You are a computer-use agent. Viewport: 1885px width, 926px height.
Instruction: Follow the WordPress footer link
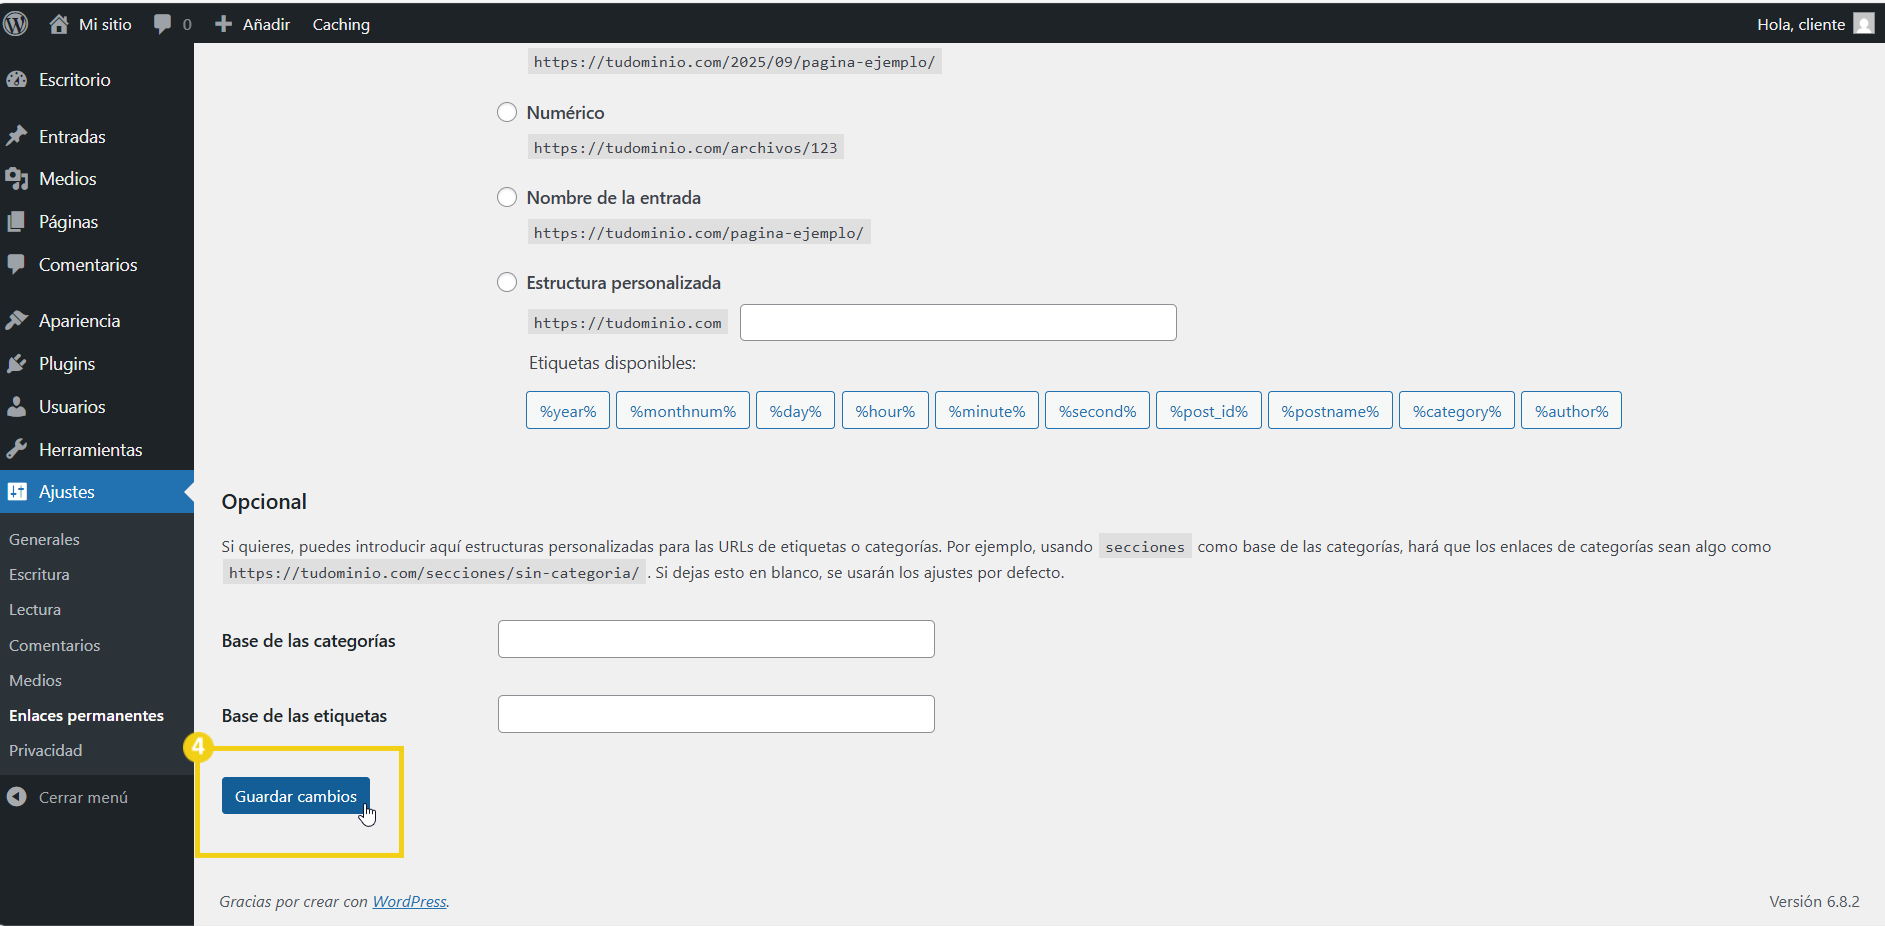(409, 902)
